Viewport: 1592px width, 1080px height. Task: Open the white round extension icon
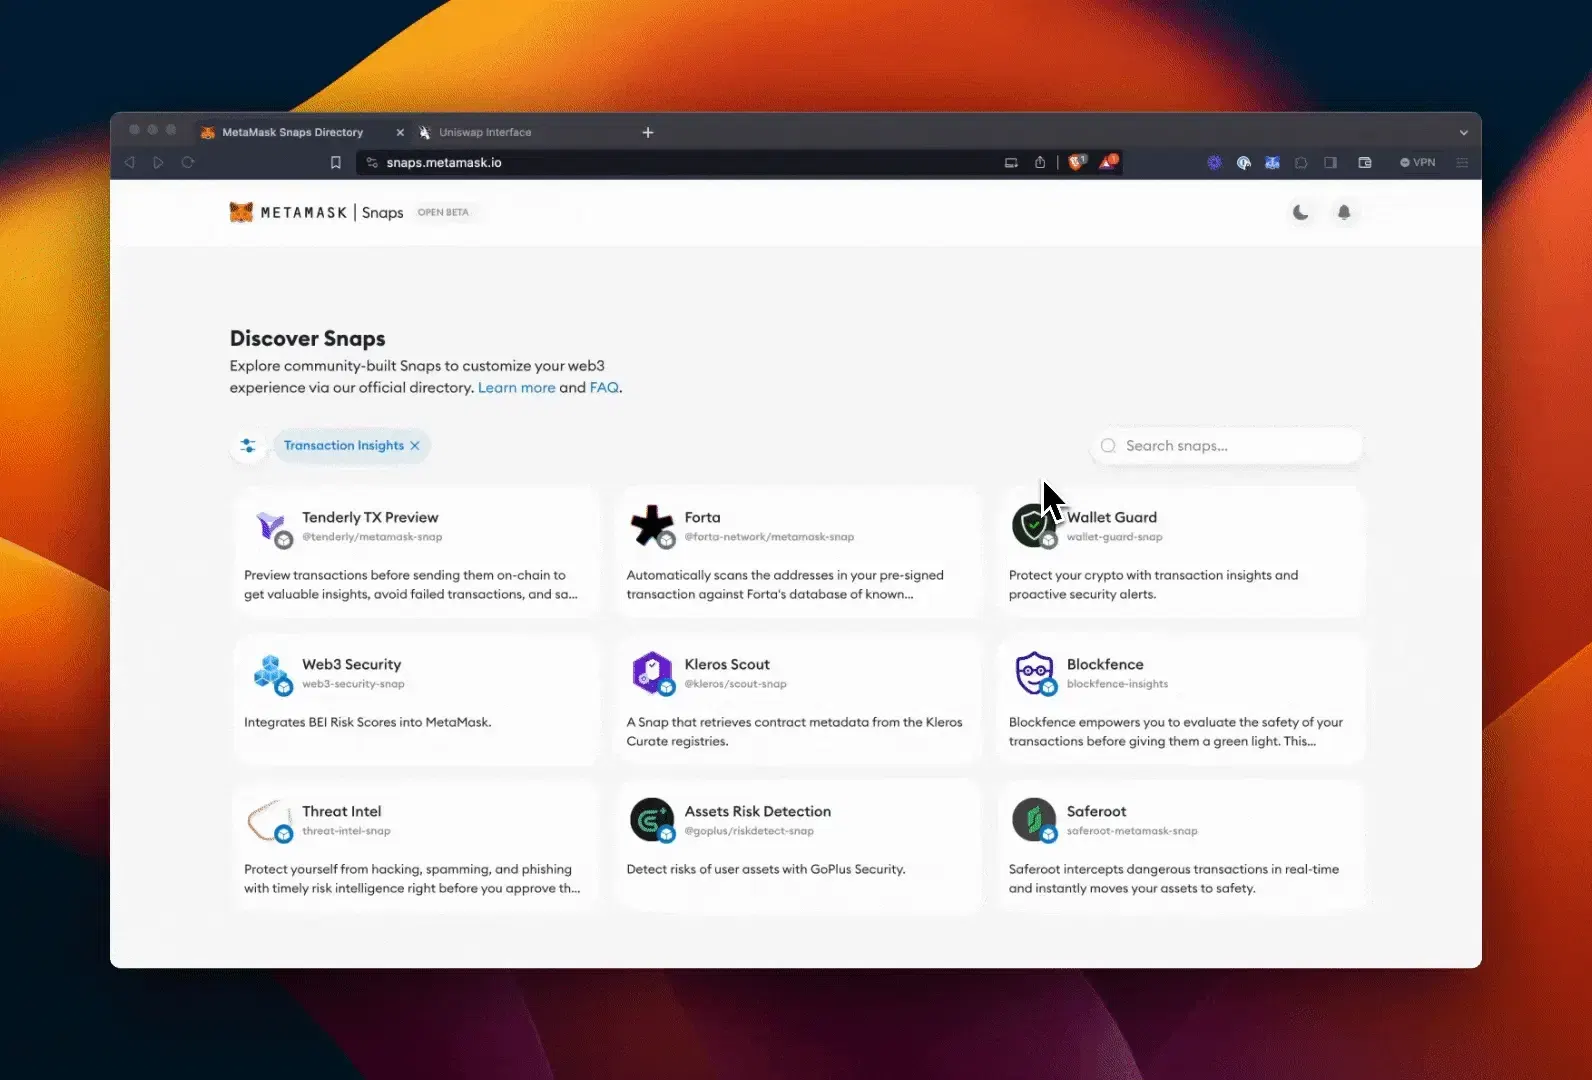(x=1243, y=163)
